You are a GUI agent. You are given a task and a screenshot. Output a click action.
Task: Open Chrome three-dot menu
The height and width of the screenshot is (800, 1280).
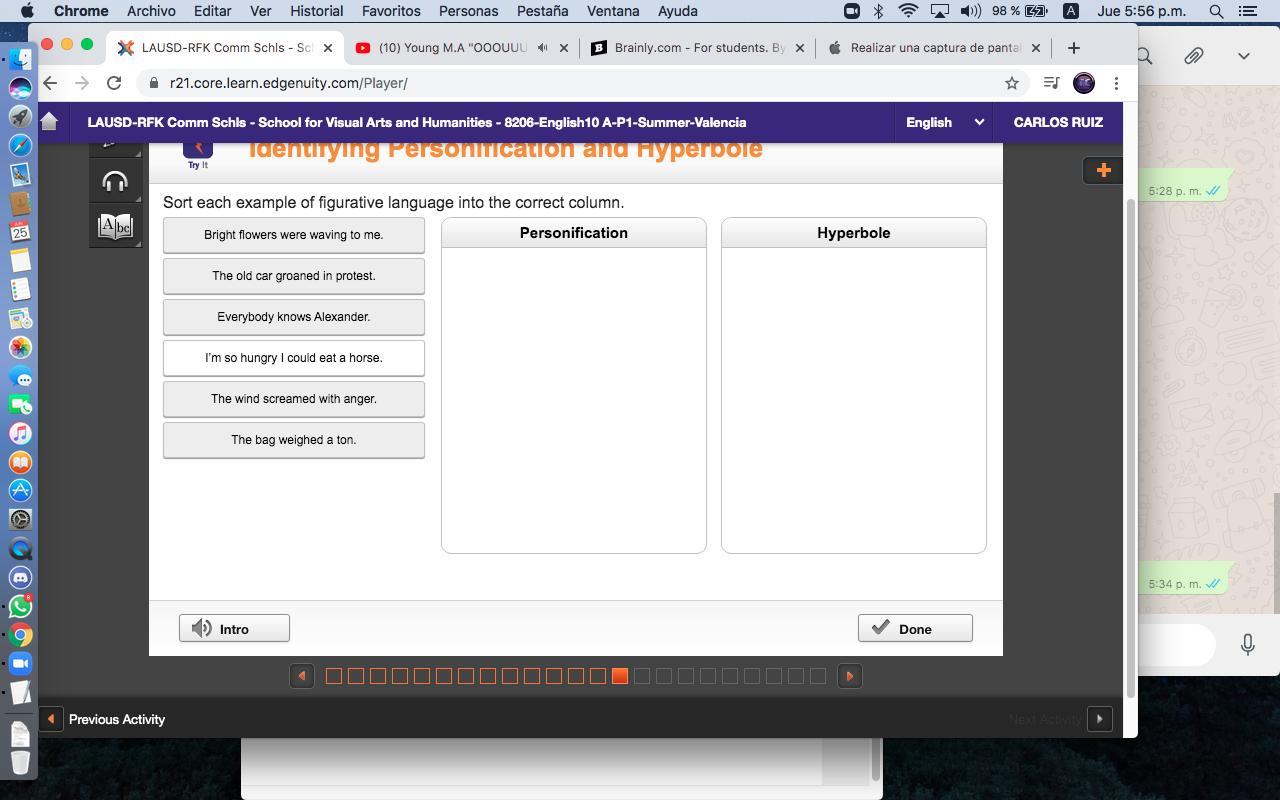pyautogui.click(x=1116, y=83)
